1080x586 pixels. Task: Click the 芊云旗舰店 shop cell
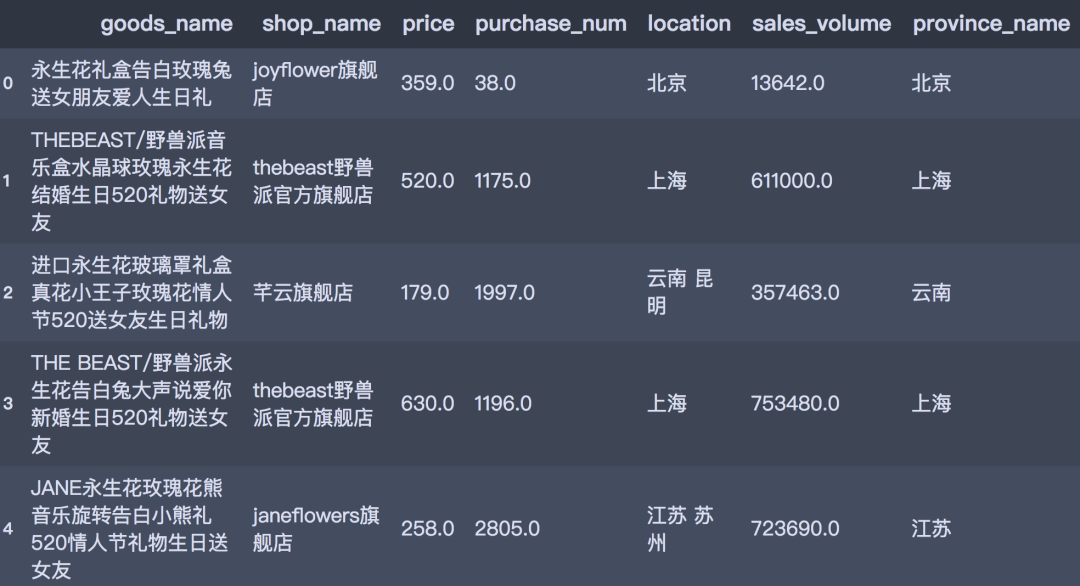pyautogui.click(x=303, y=293)
